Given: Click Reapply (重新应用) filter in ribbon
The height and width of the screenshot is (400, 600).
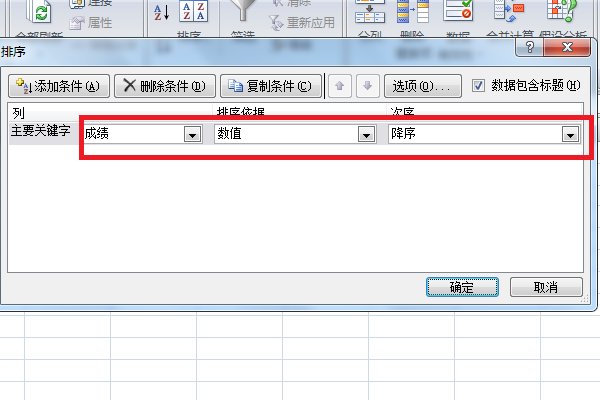Looking at the screenshot, I should (302, 23).
